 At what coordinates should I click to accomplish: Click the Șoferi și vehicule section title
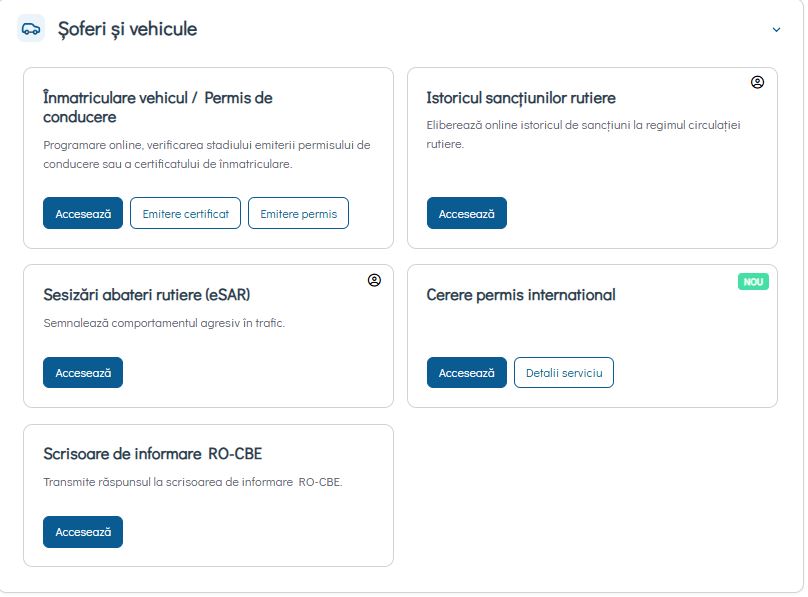click(127, 29)
